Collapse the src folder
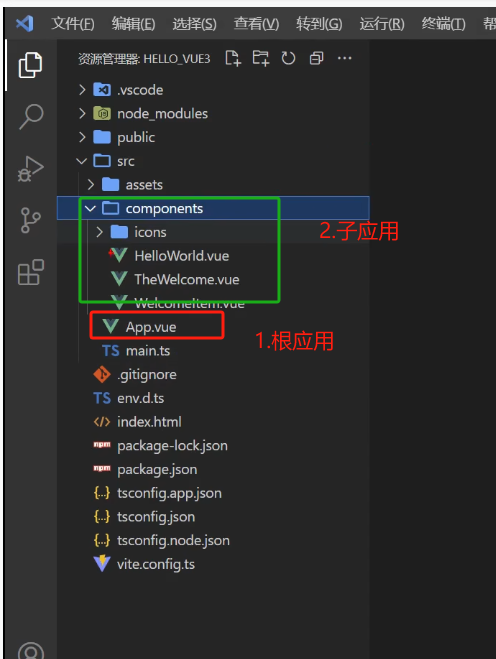This screenshot has height=659, width=496. coord(82,161)
